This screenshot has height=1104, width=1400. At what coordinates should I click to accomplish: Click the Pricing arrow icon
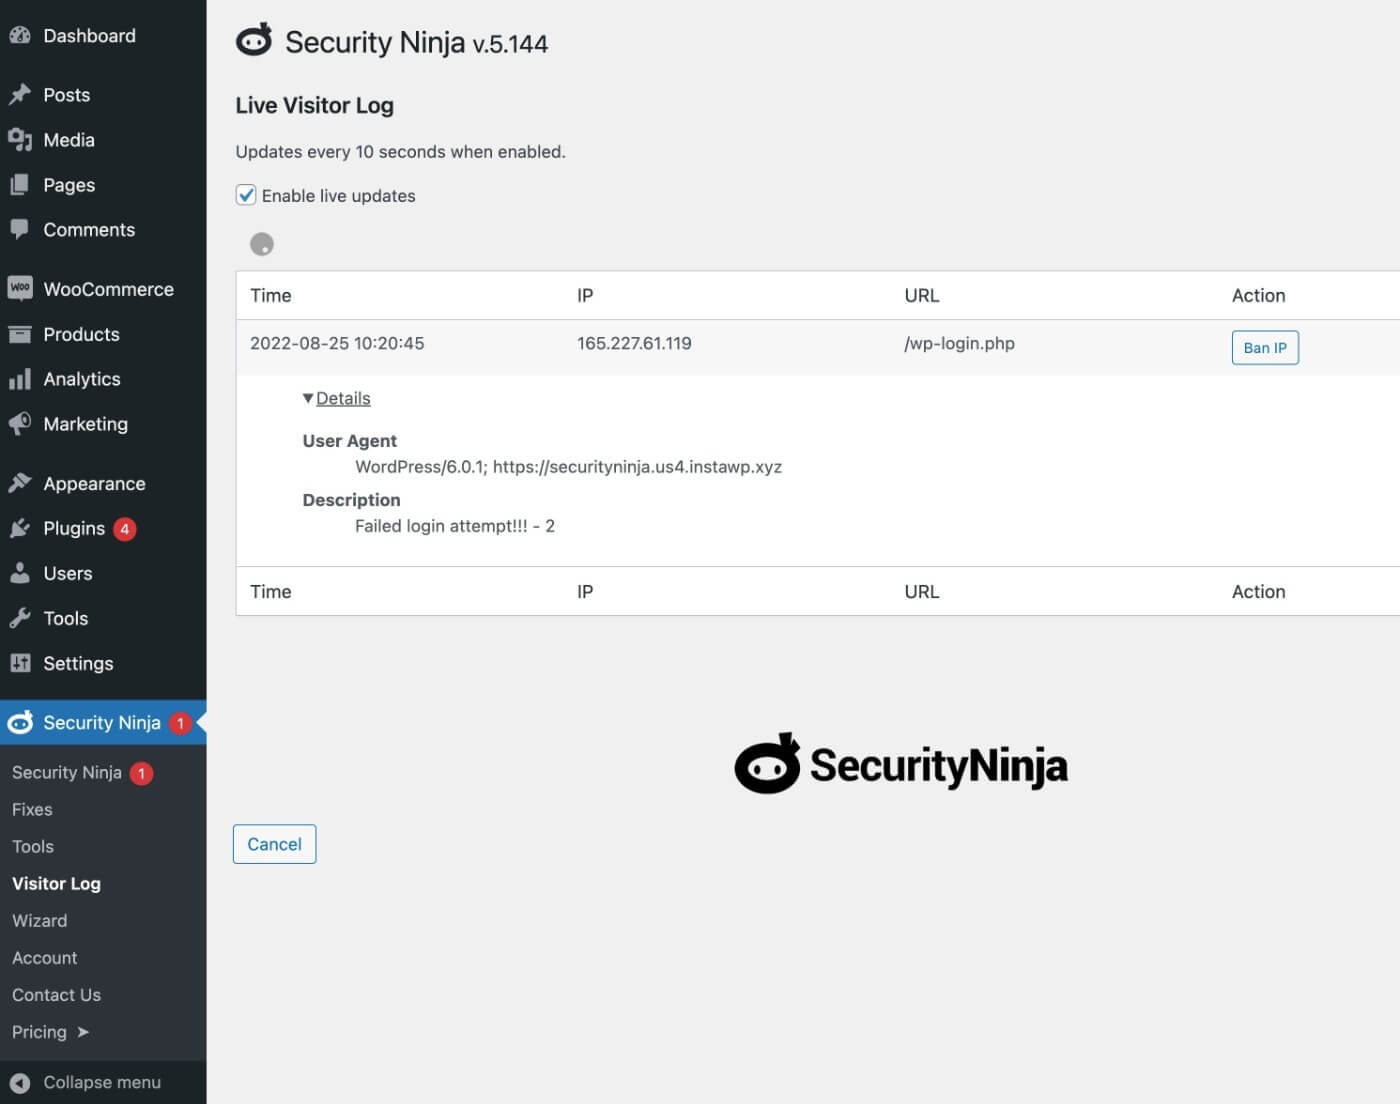coord(83,1032)
